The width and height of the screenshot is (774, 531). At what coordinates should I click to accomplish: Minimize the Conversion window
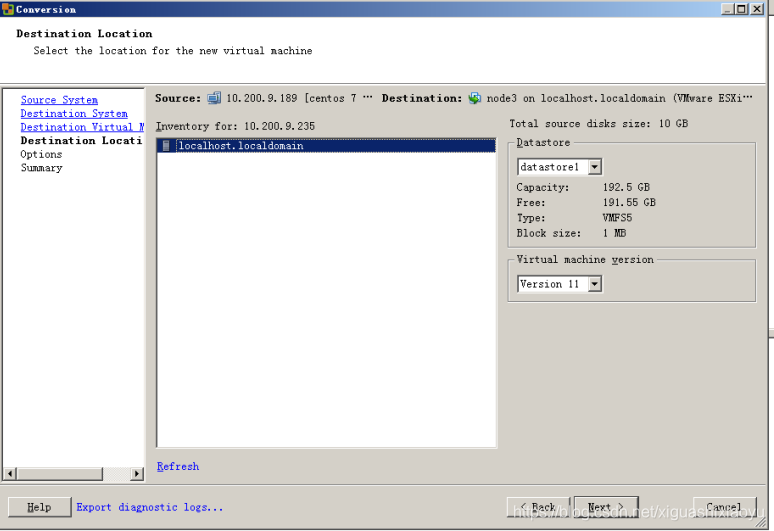(728, 9)
